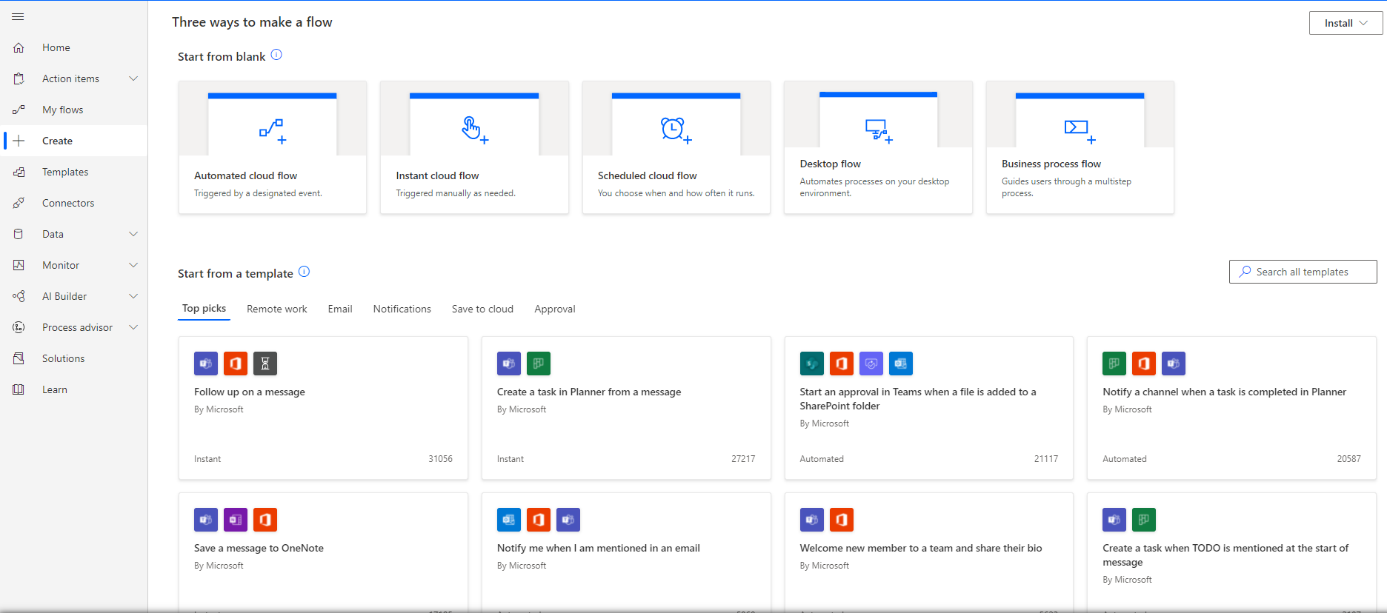Click Office icon on Notify a channel card

click(1144, 363)
